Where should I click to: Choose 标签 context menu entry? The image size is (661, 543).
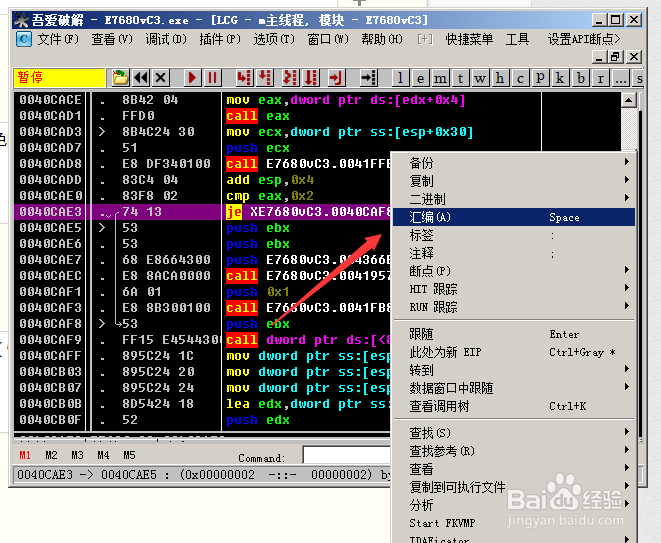tap(514, 235)
